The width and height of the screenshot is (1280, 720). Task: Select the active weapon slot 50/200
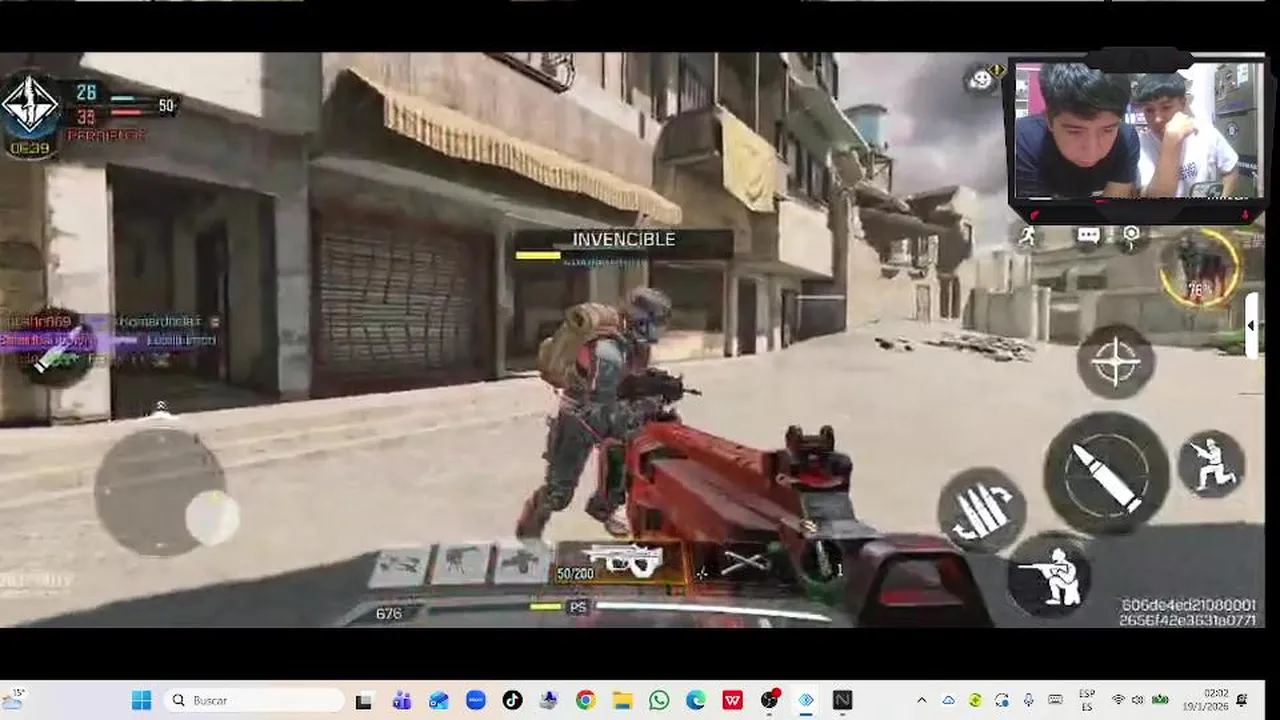coord(621,563)
